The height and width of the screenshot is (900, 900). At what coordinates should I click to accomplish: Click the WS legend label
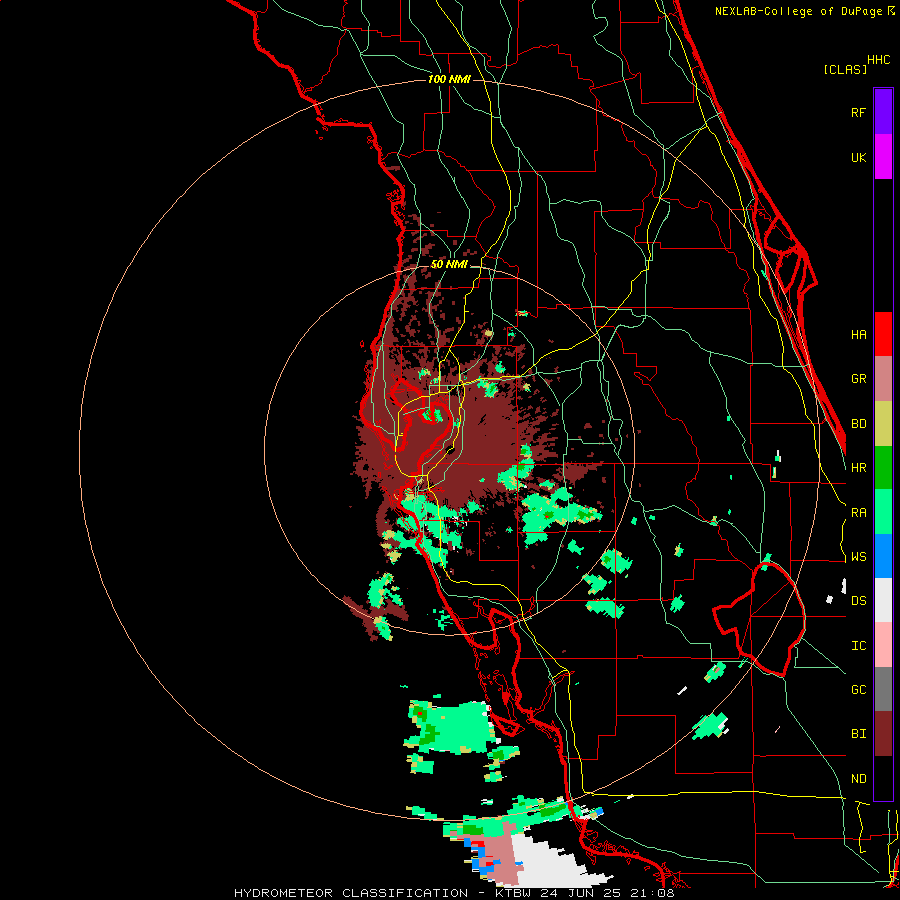coord(858,557)
